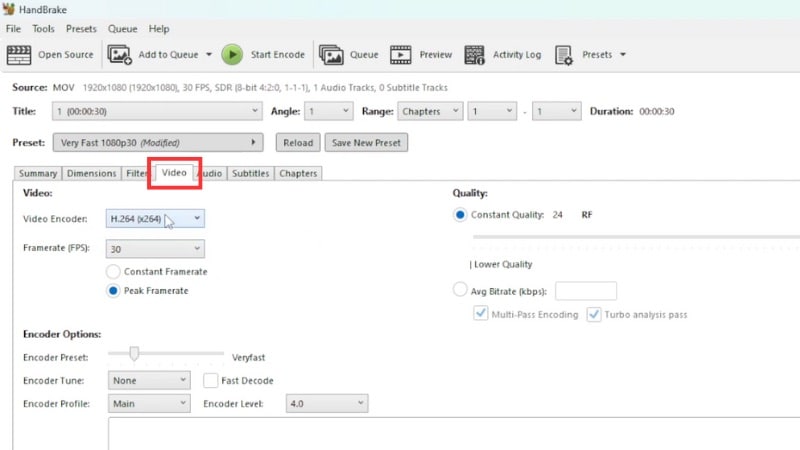
Task: Open the Encoder Profile dropdown
Action: coord(149,404)
